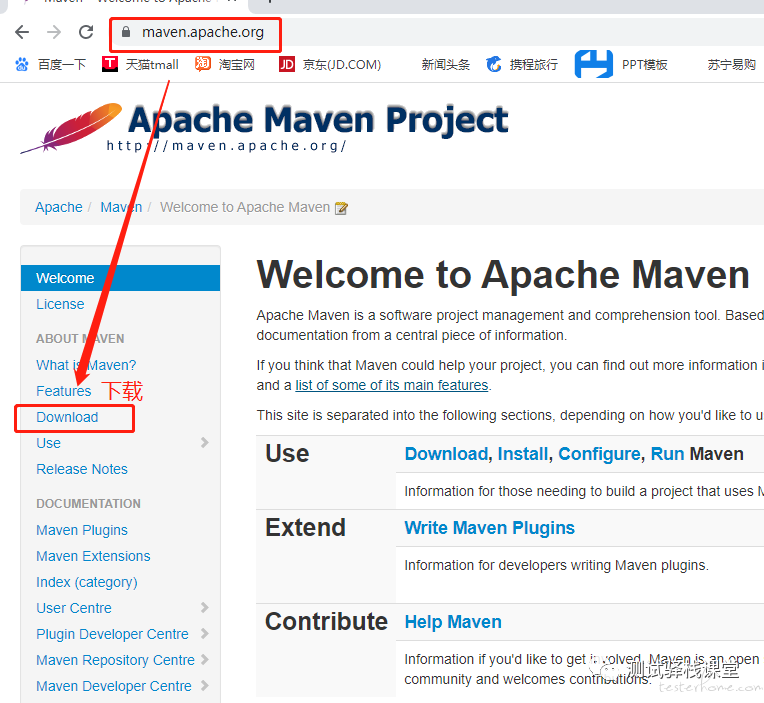
Task: Click the Baidu paw bookmark icon
Action: click(x=22, y=64)
